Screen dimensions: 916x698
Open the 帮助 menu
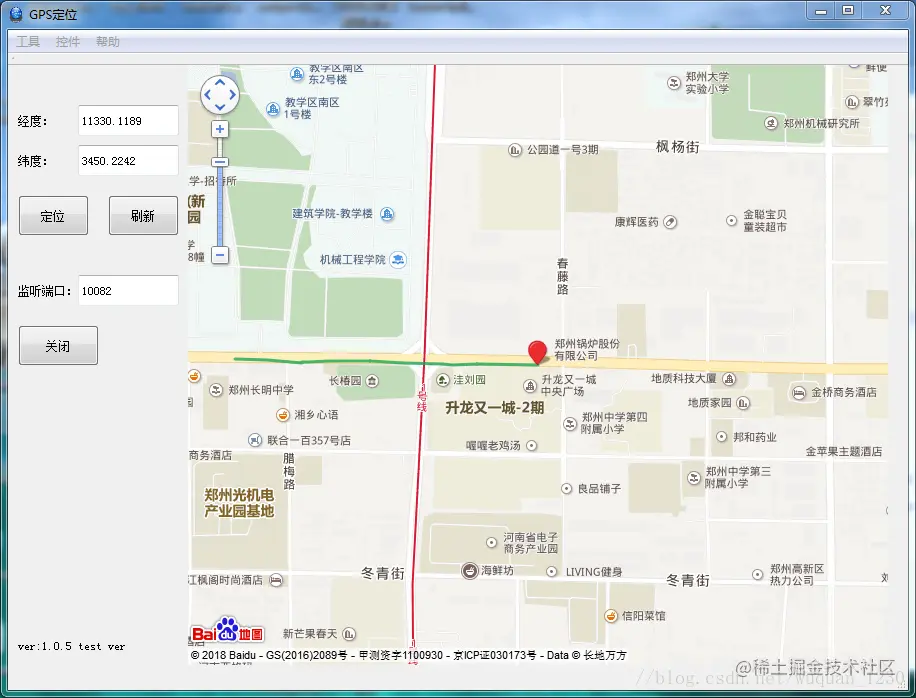pos(107,41)
